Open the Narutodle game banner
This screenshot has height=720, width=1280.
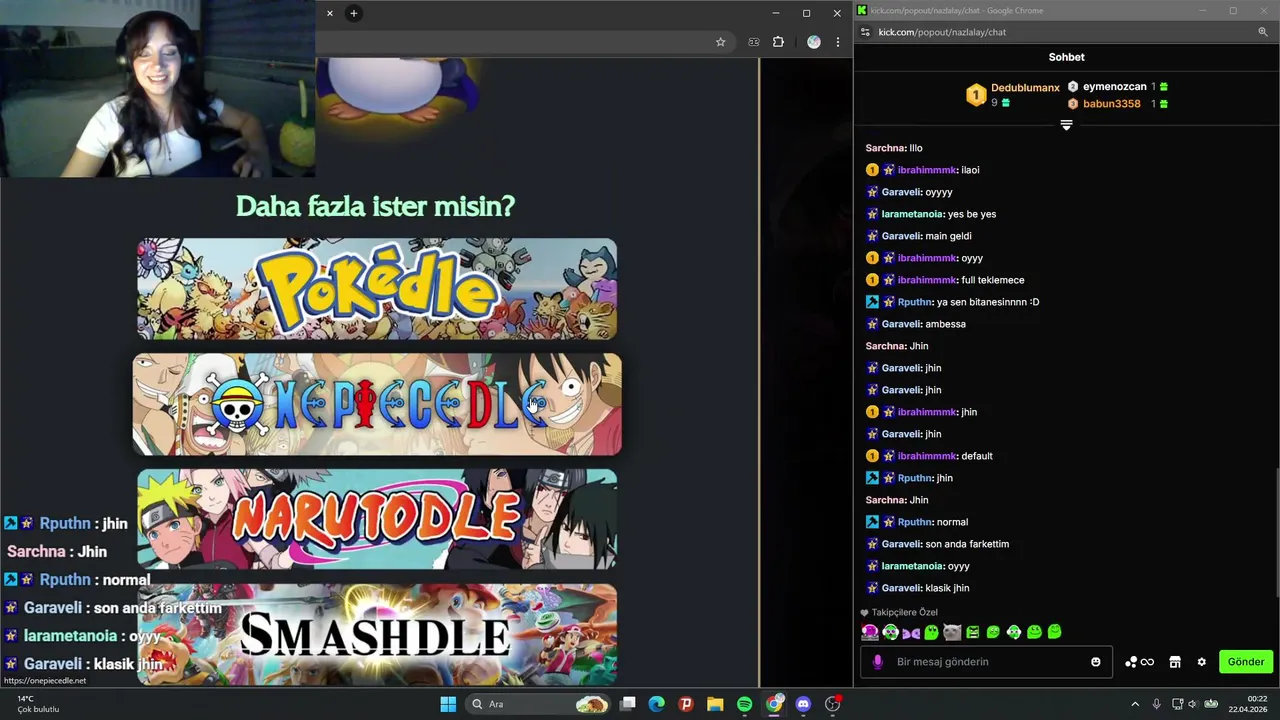pos(377,518)
